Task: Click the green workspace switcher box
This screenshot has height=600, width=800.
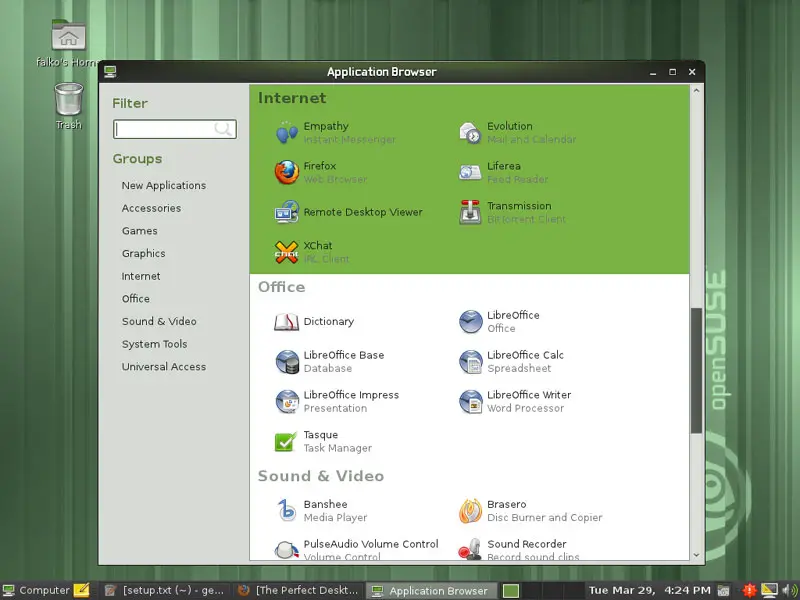Action: click(511, 590)
